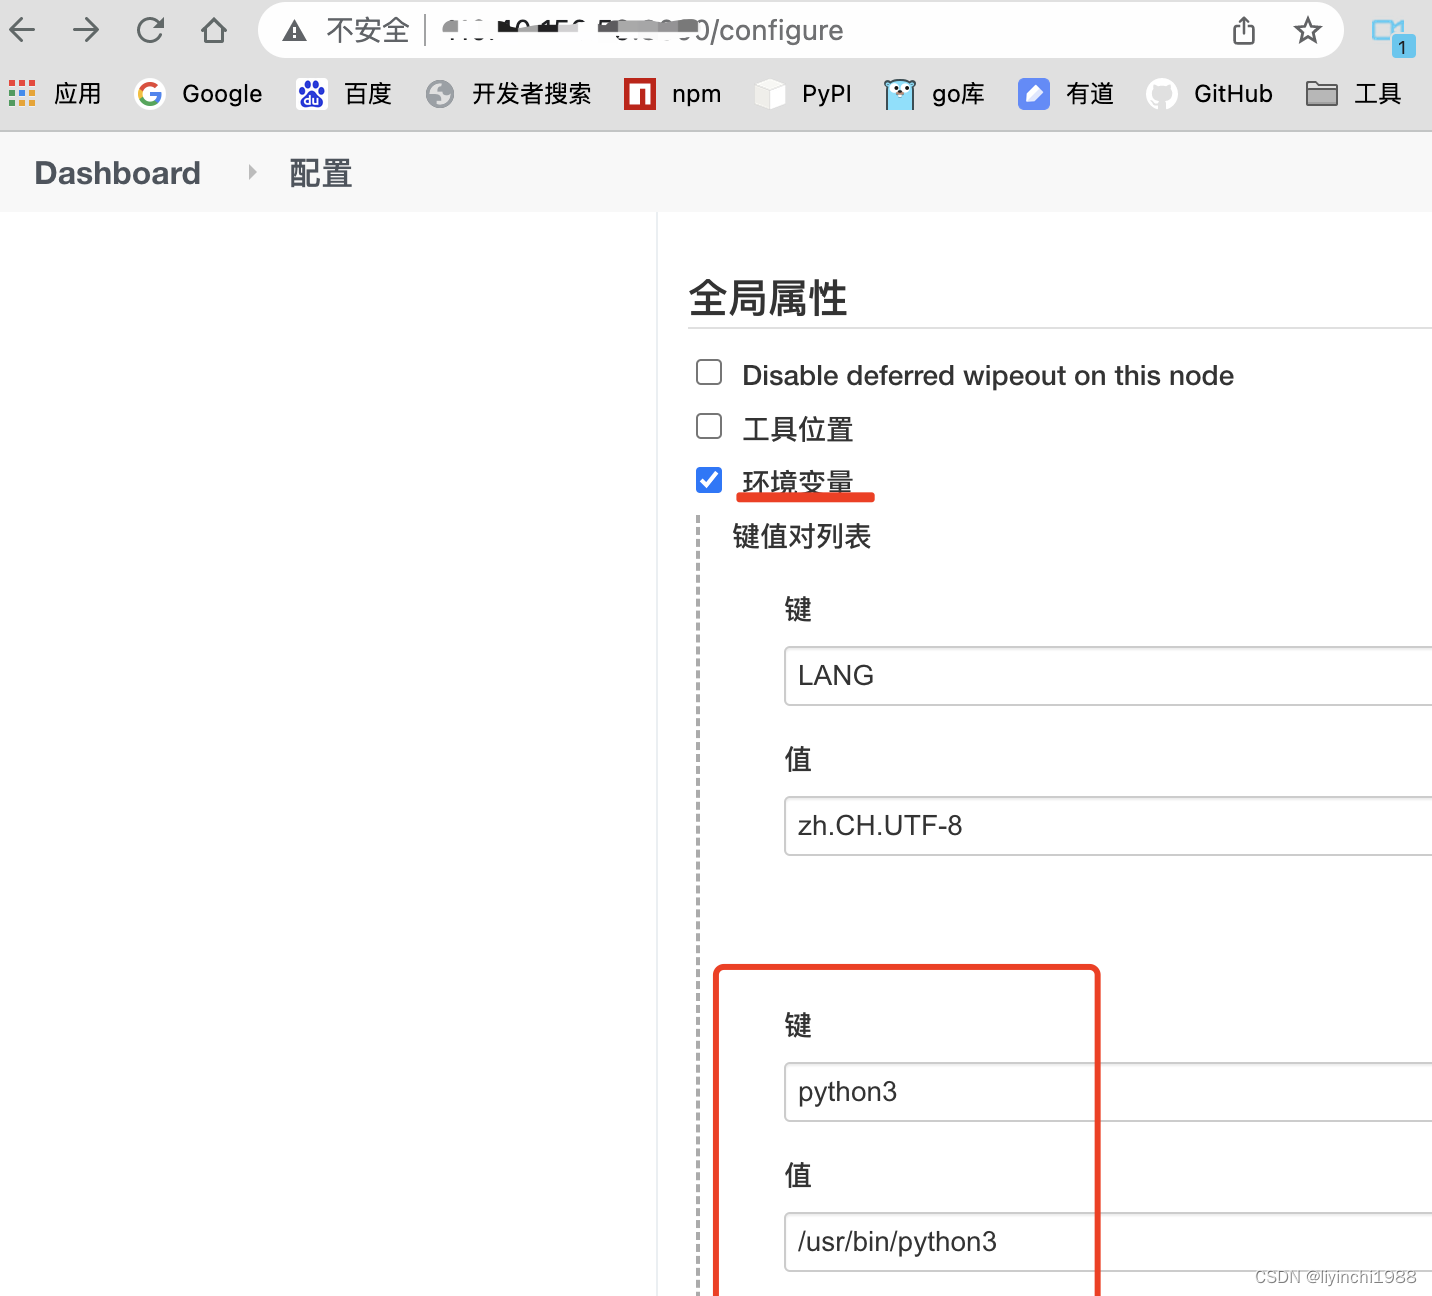The height and width of the screenshot is (1296, 1432).
Task: Open the go库 bookmark
Action: coord(935,94)
